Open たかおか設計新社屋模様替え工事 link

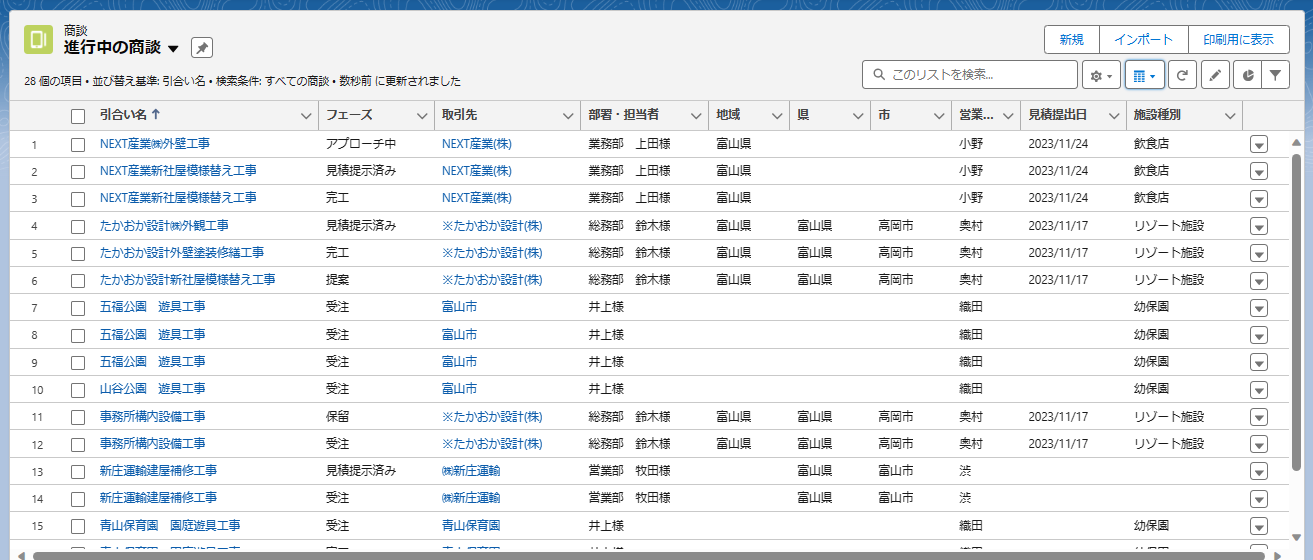coord(188,280)
